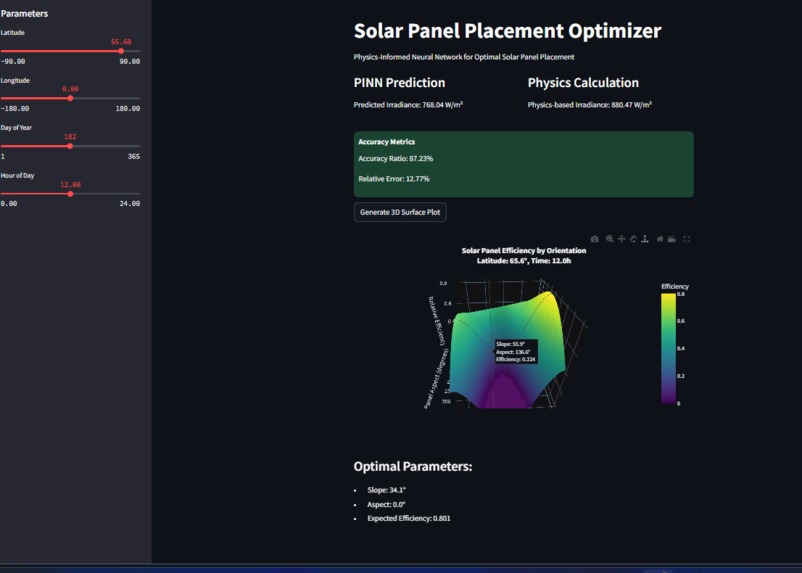Viewport: 802px width, 573px height.
Task: Click the 'Aspect: 0.0°' optimal parameter
Action: tap(386, 504)
